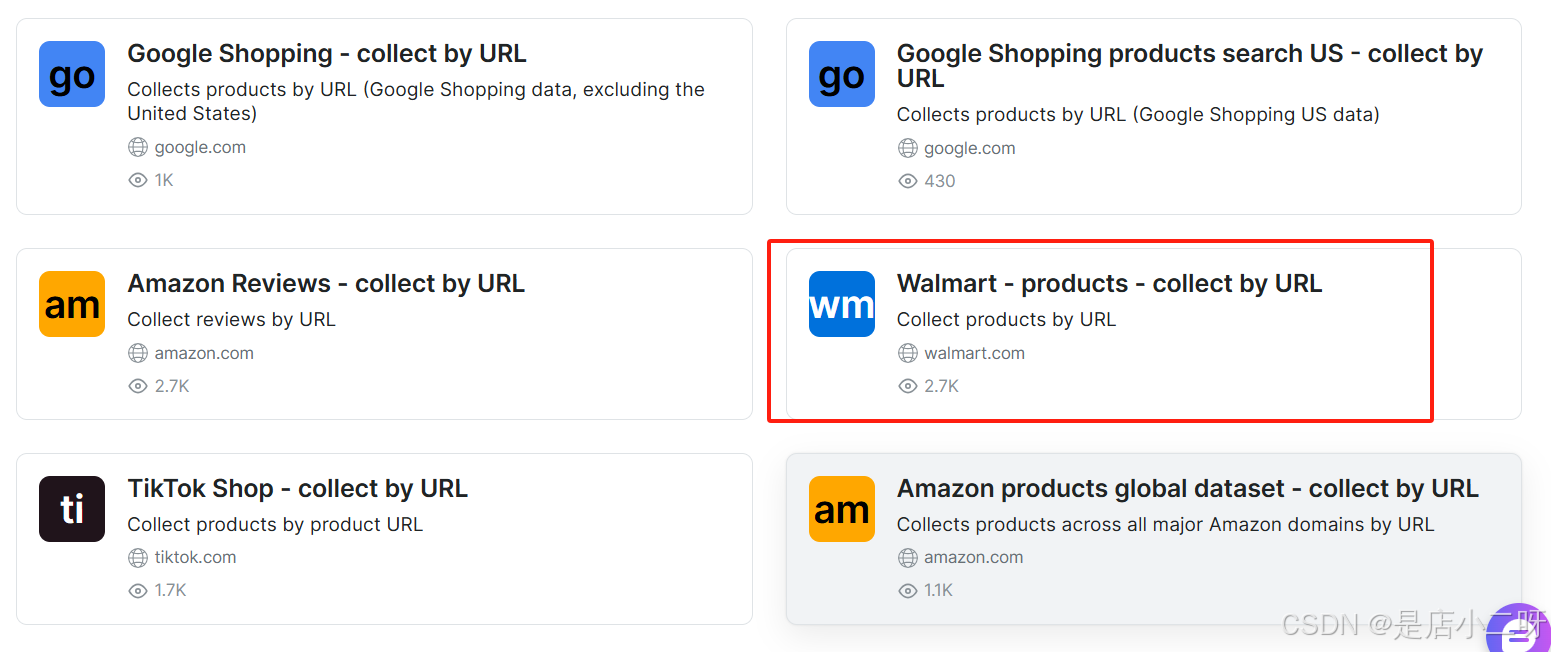
Task: Open 'Walmart - products - collect by URL' title
Action: coord(1109,283)
